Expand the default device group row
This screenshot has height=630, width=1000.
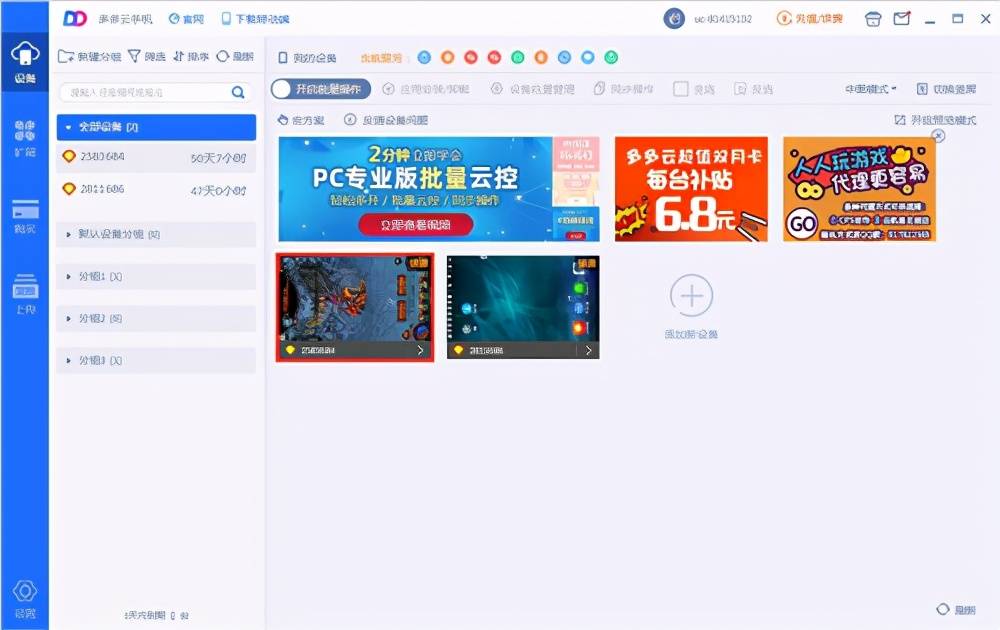coord(156,234)
